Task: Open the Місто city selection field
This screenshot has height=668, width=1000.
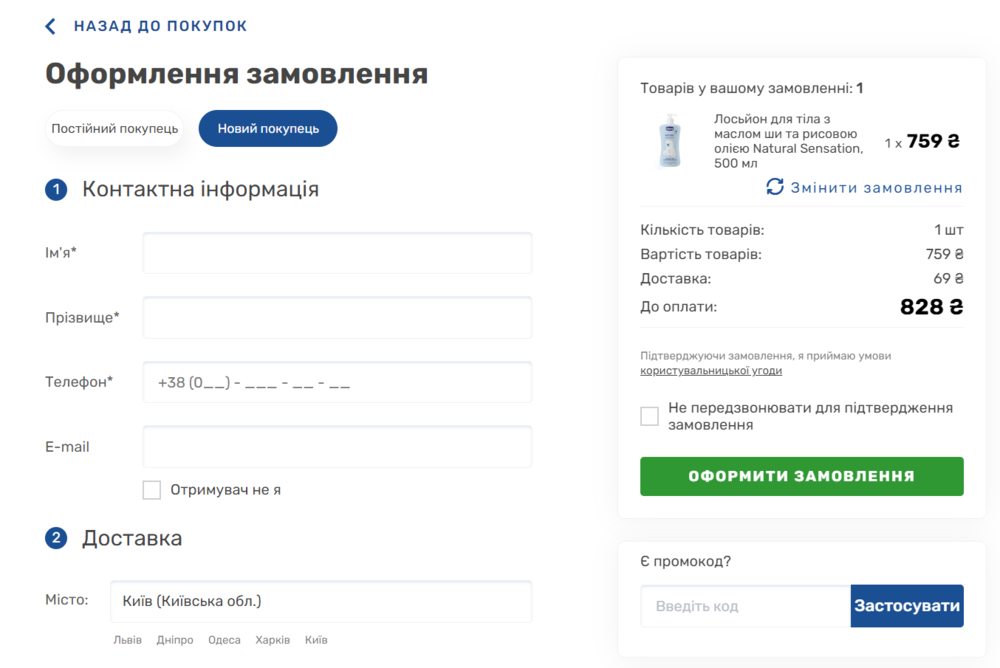Action: [x=320, y=601]
